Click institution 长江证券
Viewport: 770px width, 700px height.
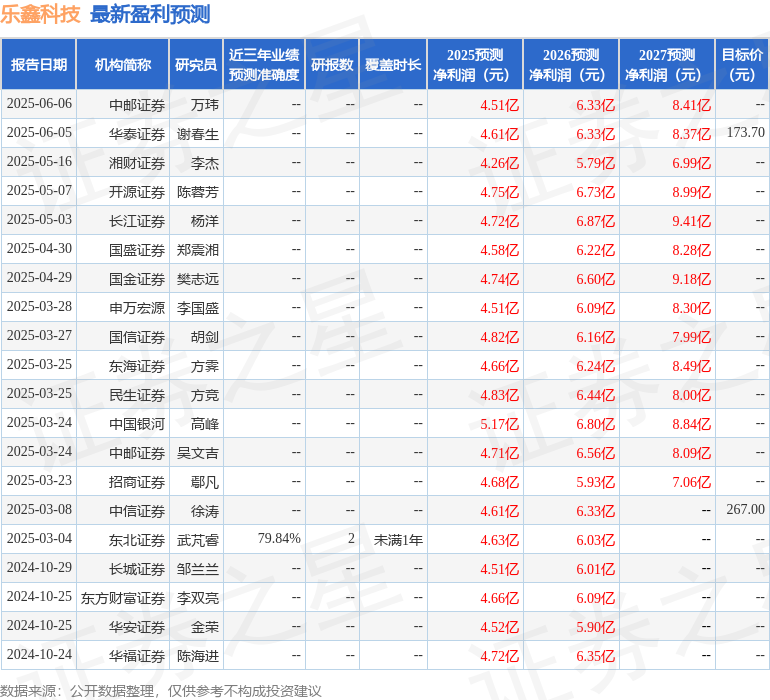tap(137, 221)
